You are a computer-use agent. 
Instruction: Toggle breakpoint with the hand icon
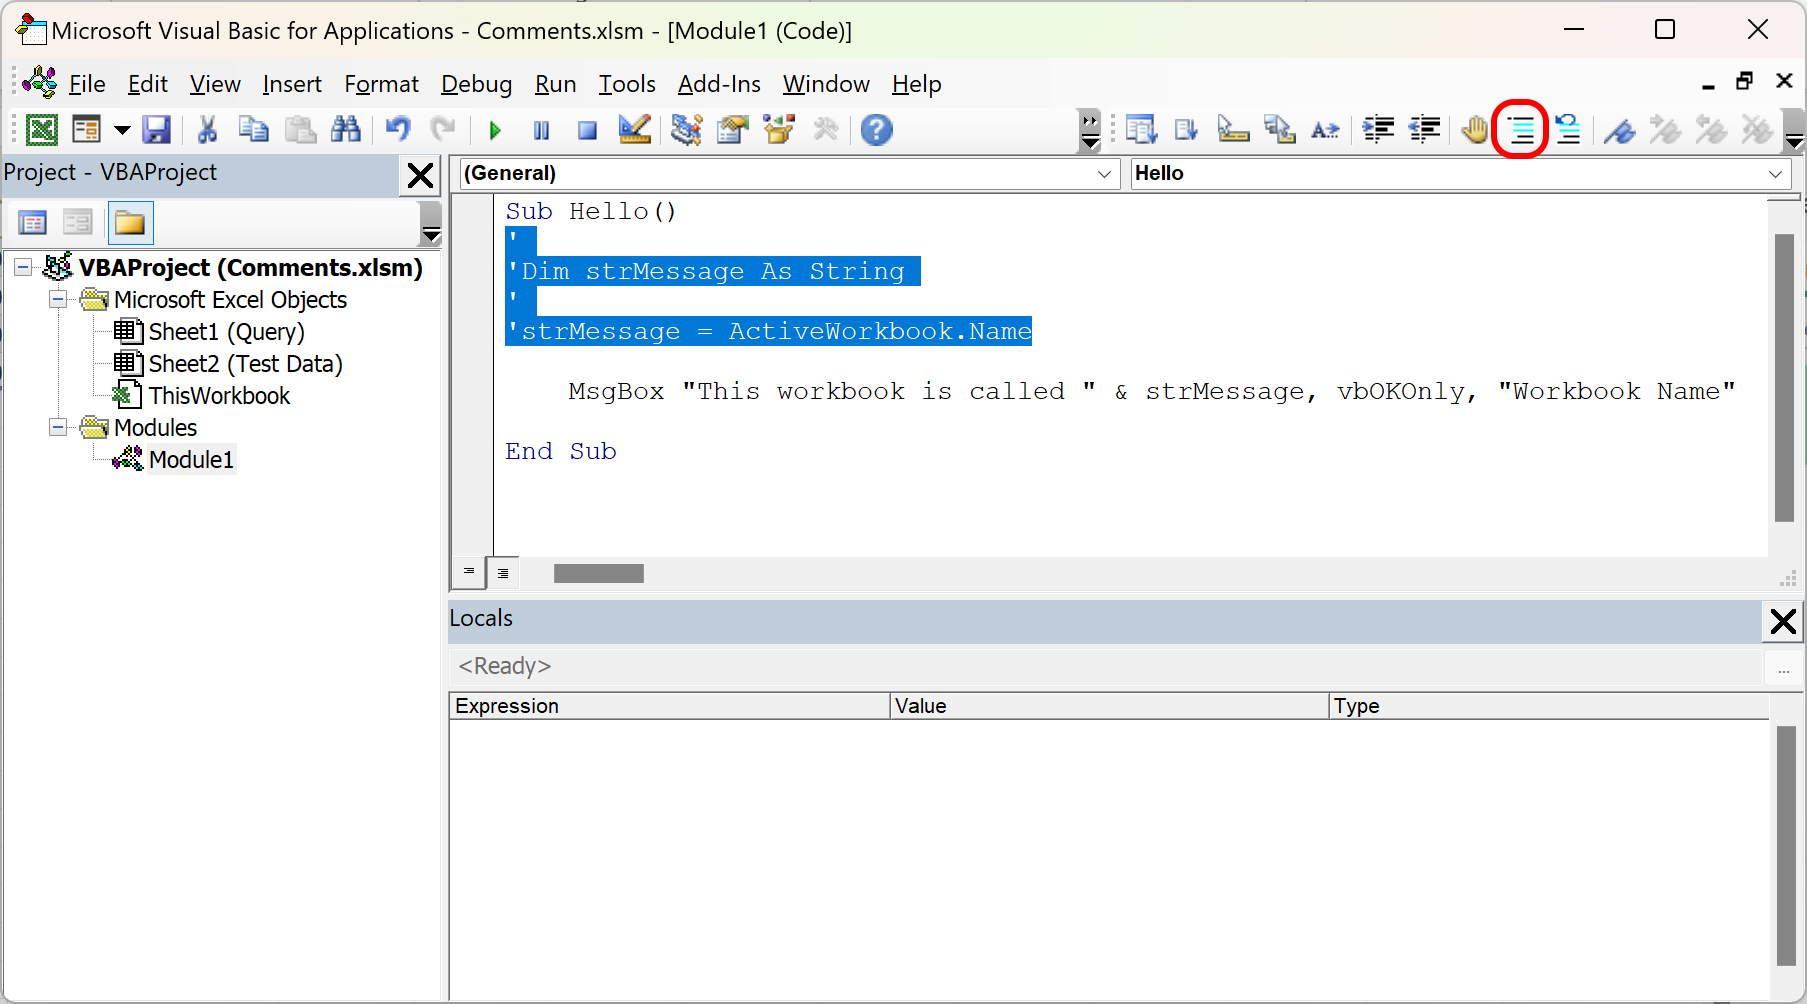(1475, 130)
